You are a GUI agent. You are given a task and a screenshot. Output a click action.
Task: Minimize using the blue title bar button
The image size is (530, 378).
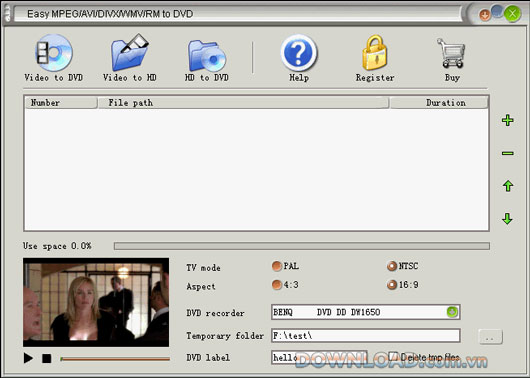(497, 11)
